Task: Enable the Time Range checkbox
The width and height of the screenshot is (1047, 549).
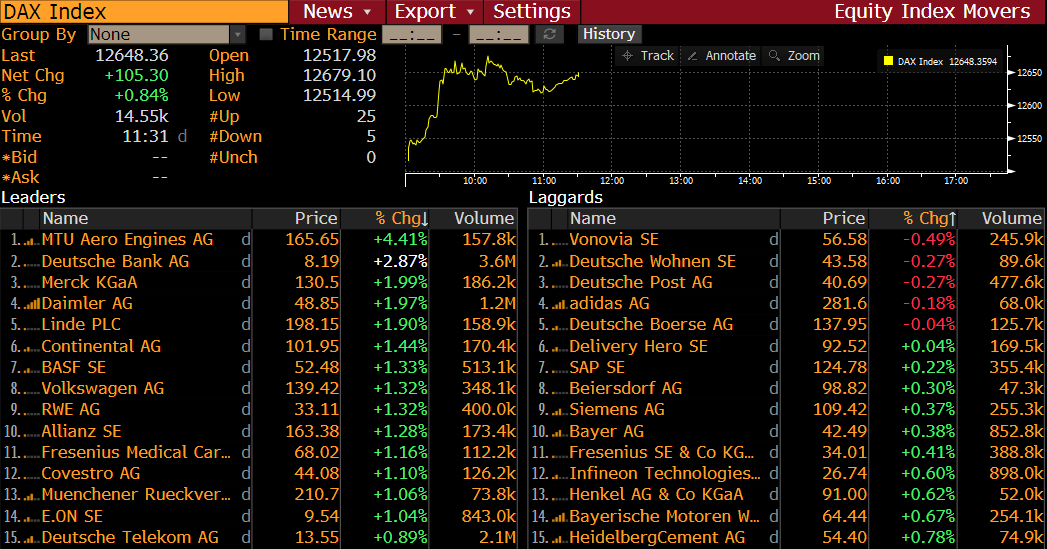Action: point(266,35)
